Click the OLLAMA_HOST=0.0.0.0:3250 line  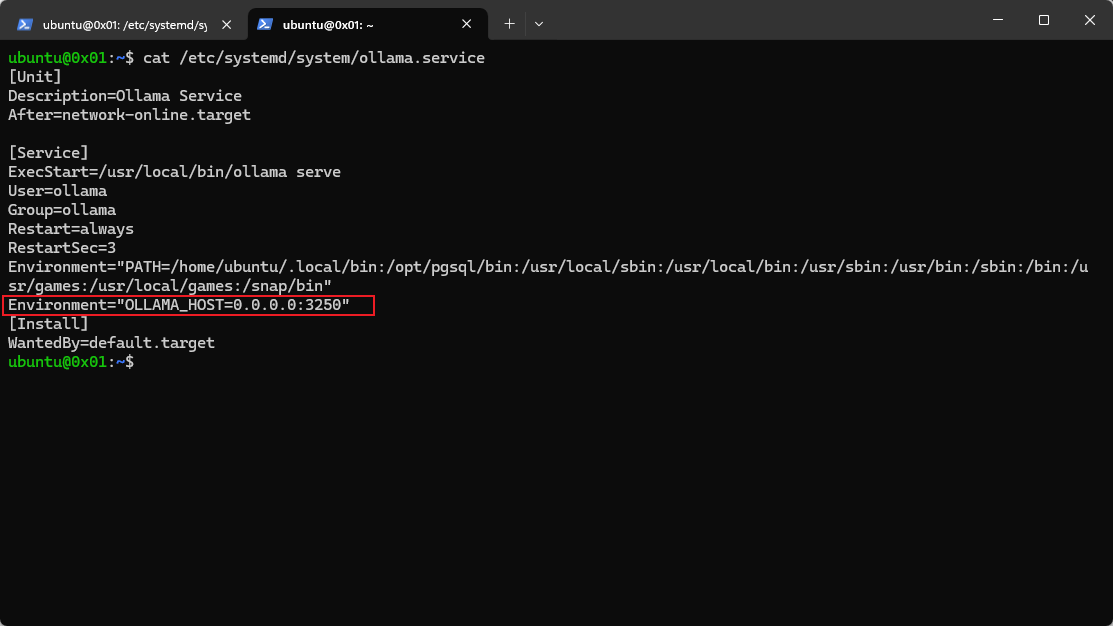click(x=179, y=305)
